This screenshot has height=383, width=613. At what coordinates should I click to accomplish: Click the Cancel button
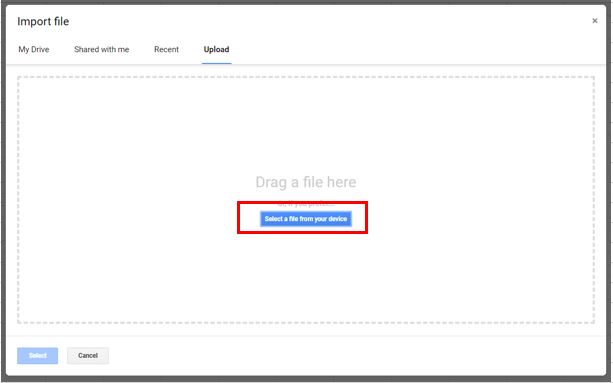(x=88, y=356)
